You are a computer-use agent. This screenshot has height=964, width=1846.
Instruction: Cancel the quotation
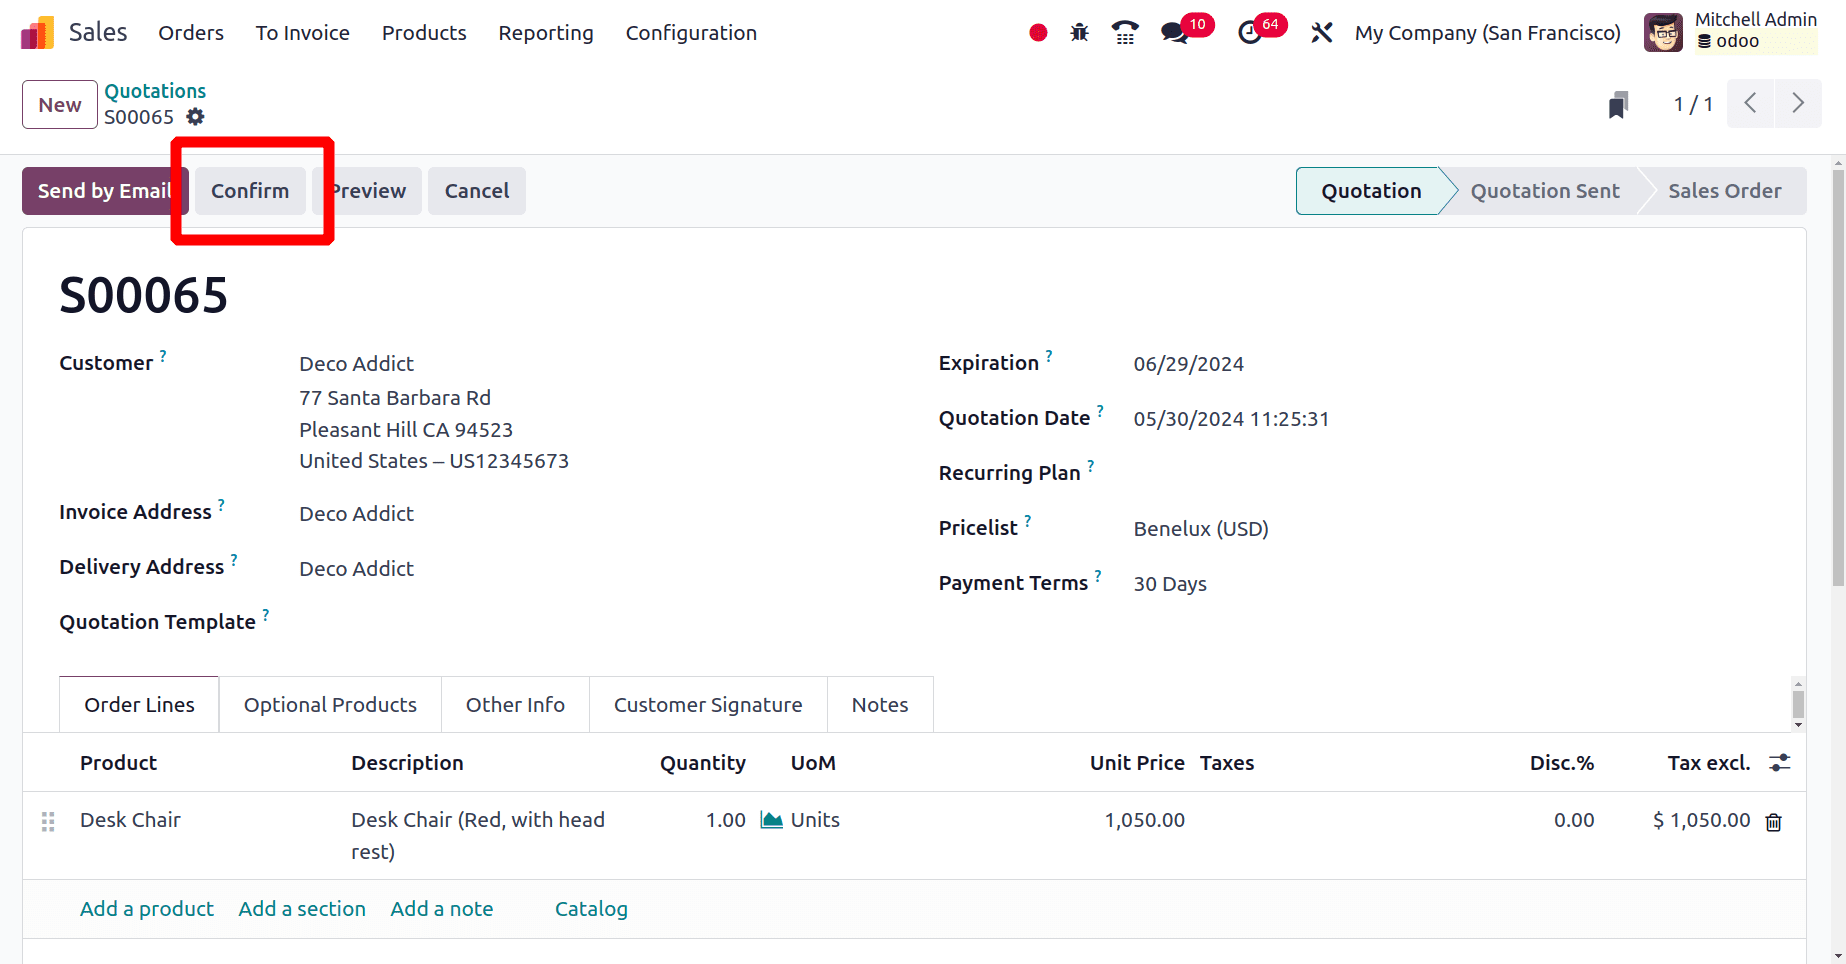(477, 191)
